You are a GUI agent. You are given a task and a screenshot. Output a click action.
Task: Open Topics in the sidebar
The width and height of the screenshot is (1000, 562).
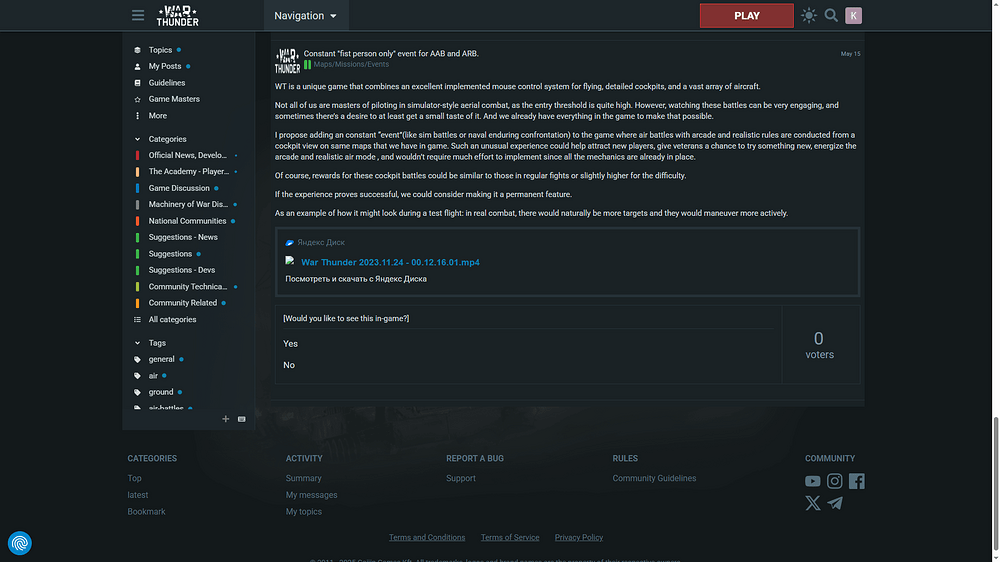pos(160,50)
